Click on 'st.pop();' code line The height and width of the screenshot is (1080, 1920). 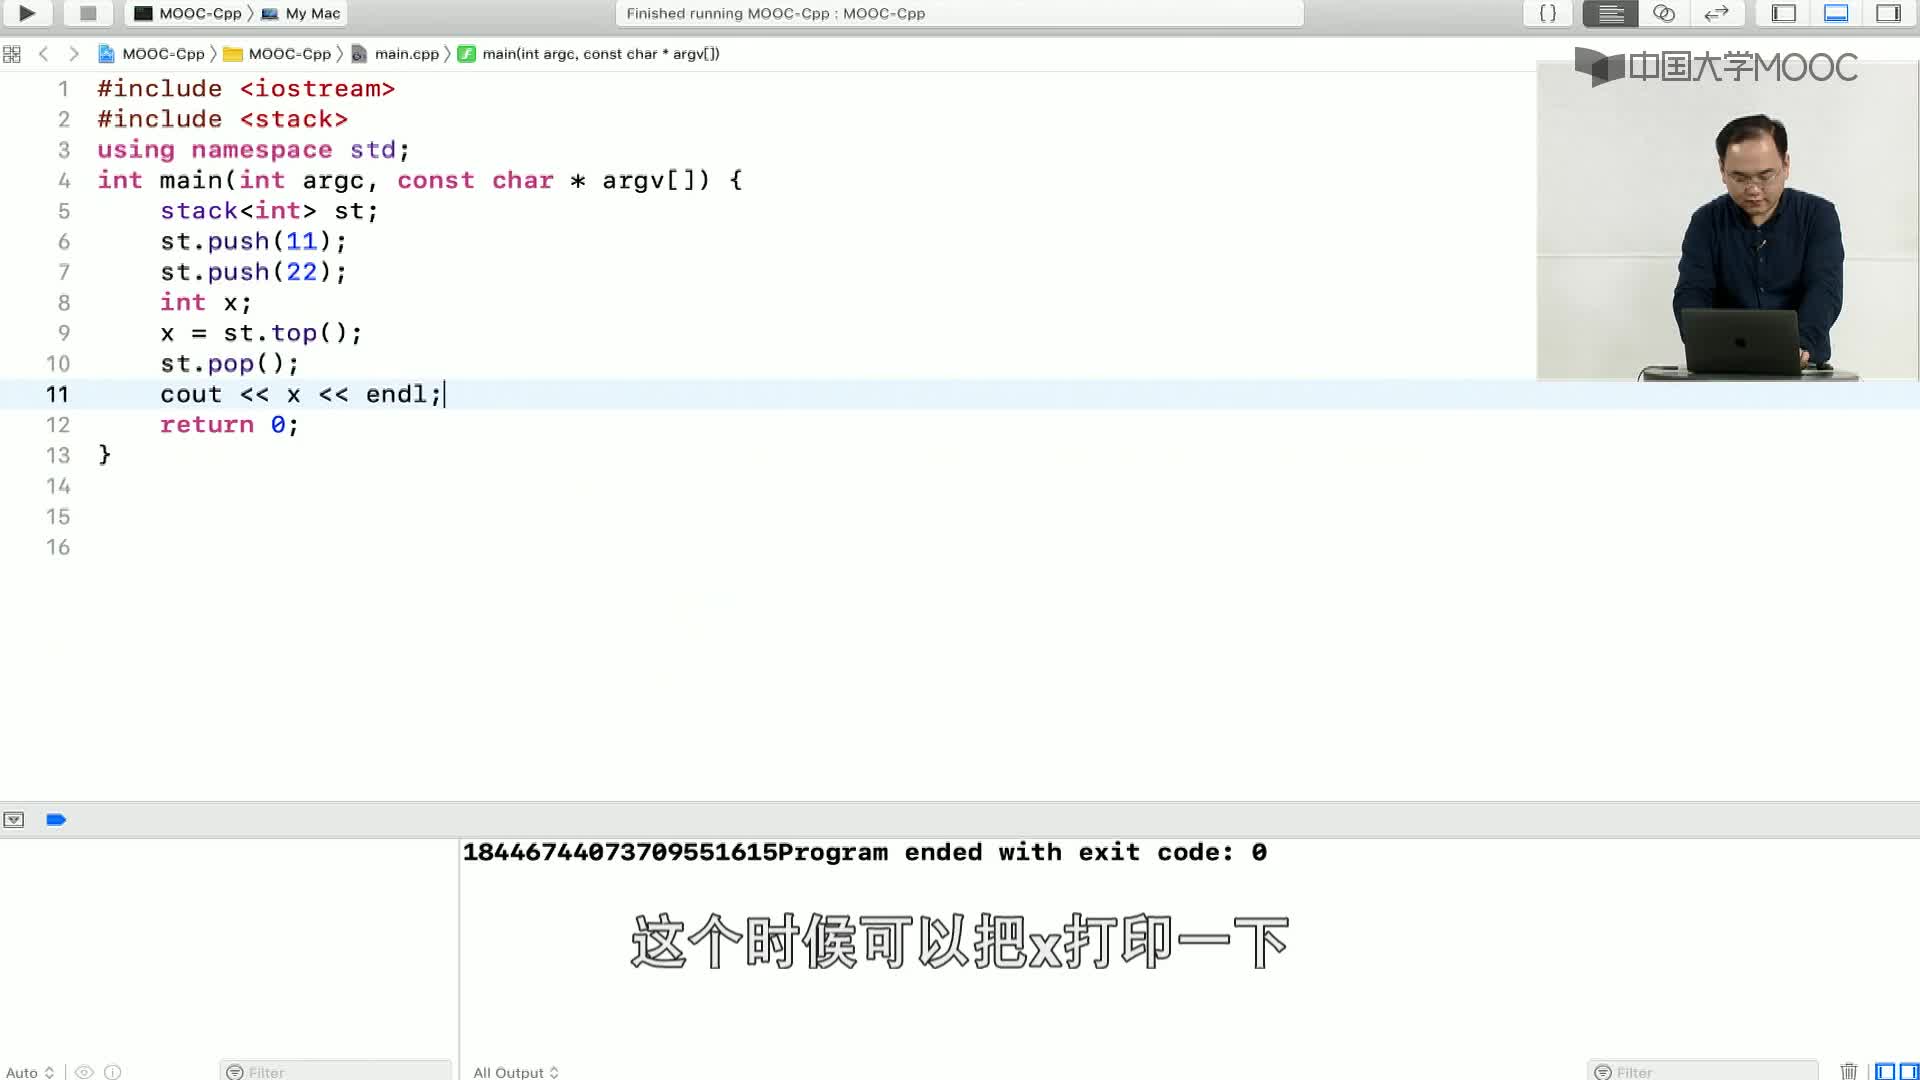click(229, 364)
